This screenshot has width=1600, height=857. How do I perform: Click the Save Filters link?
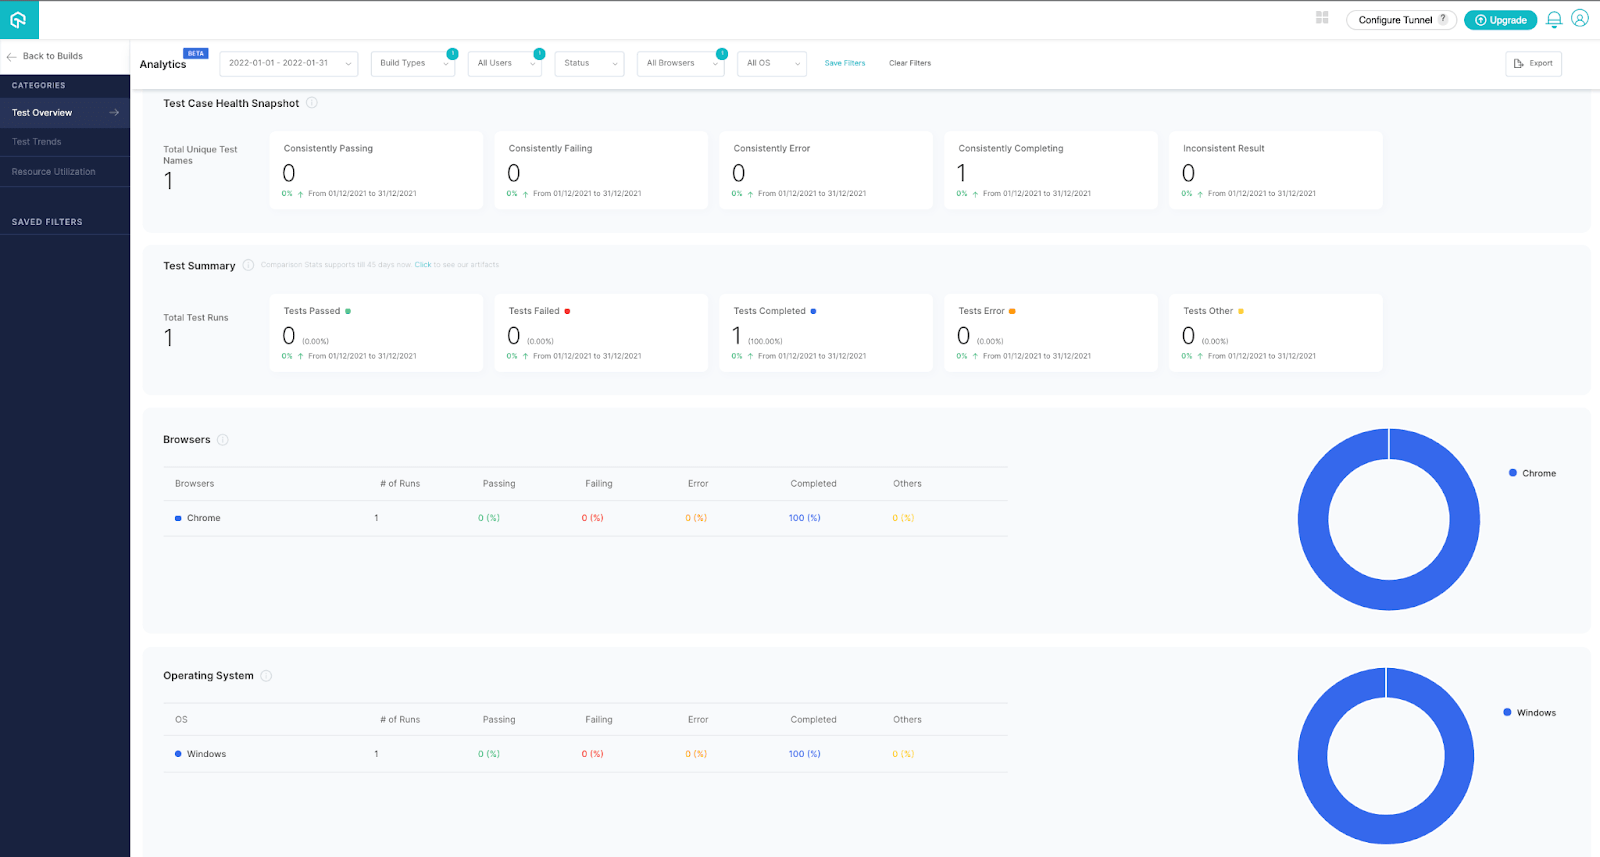click(x=845, y=63)
